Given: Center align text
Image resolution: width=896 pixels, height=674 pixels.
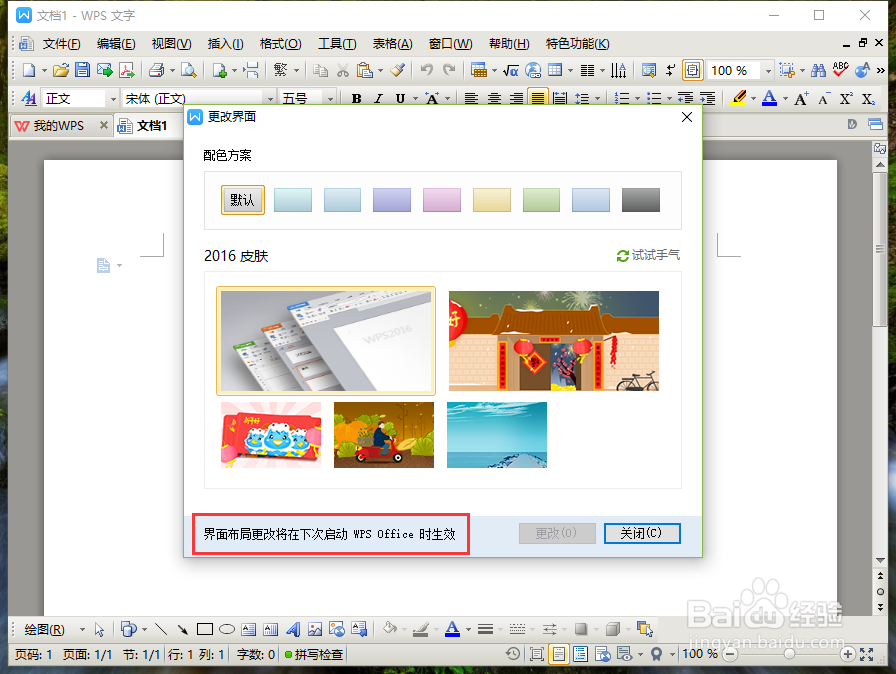Looking at the screenshot, I should (494, 98).
